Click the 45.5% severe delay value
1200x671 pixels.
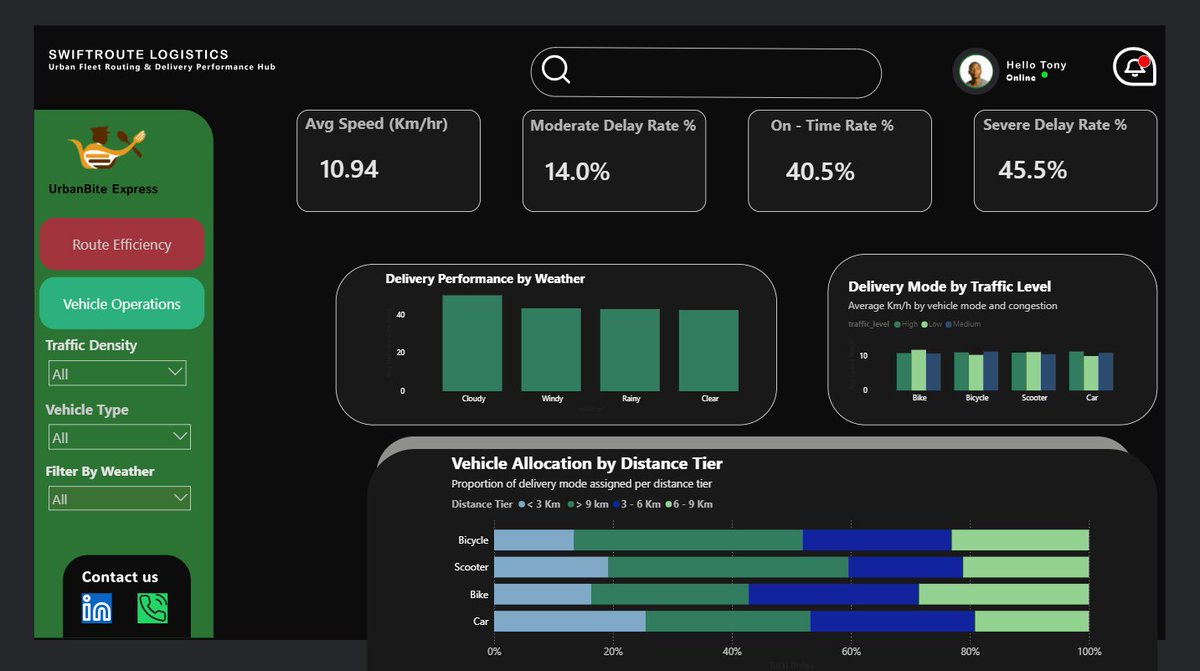coord(1033,170)
